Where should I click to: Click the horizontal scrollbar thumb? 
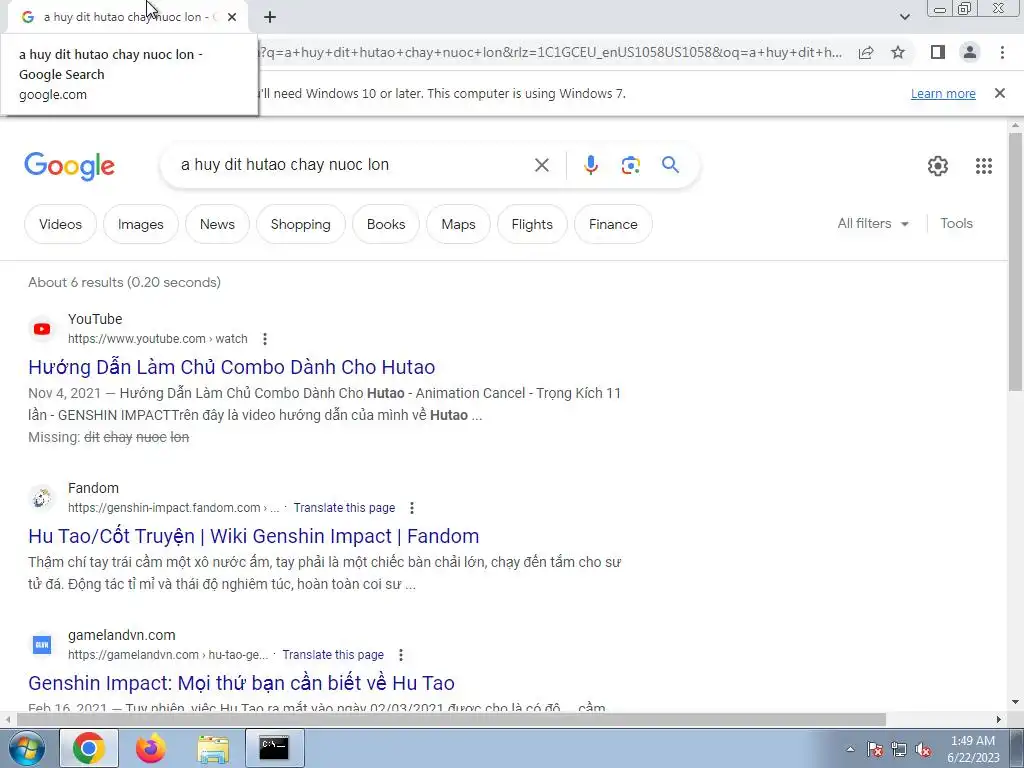click(x=451, y=720)
